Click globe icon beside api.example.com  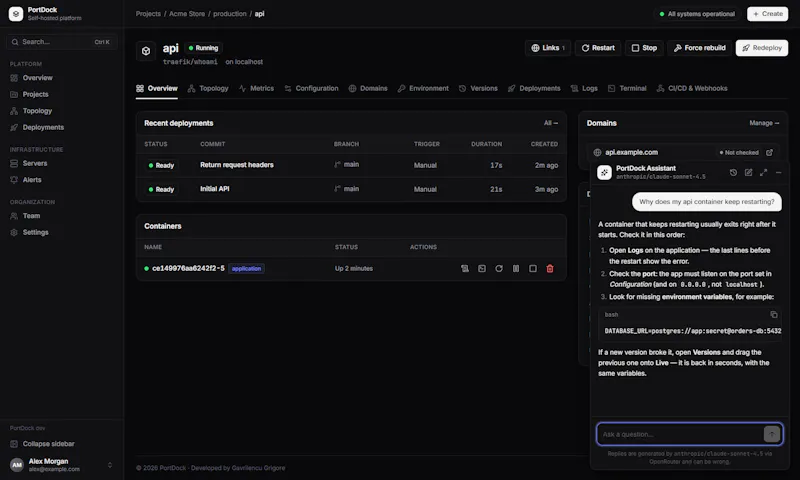pos(597,152)
